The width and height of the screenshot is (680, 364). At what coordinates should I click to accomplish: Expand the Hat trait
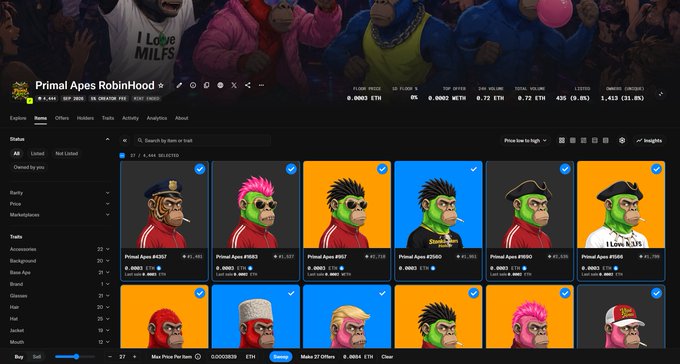click(x=60, y=319)
